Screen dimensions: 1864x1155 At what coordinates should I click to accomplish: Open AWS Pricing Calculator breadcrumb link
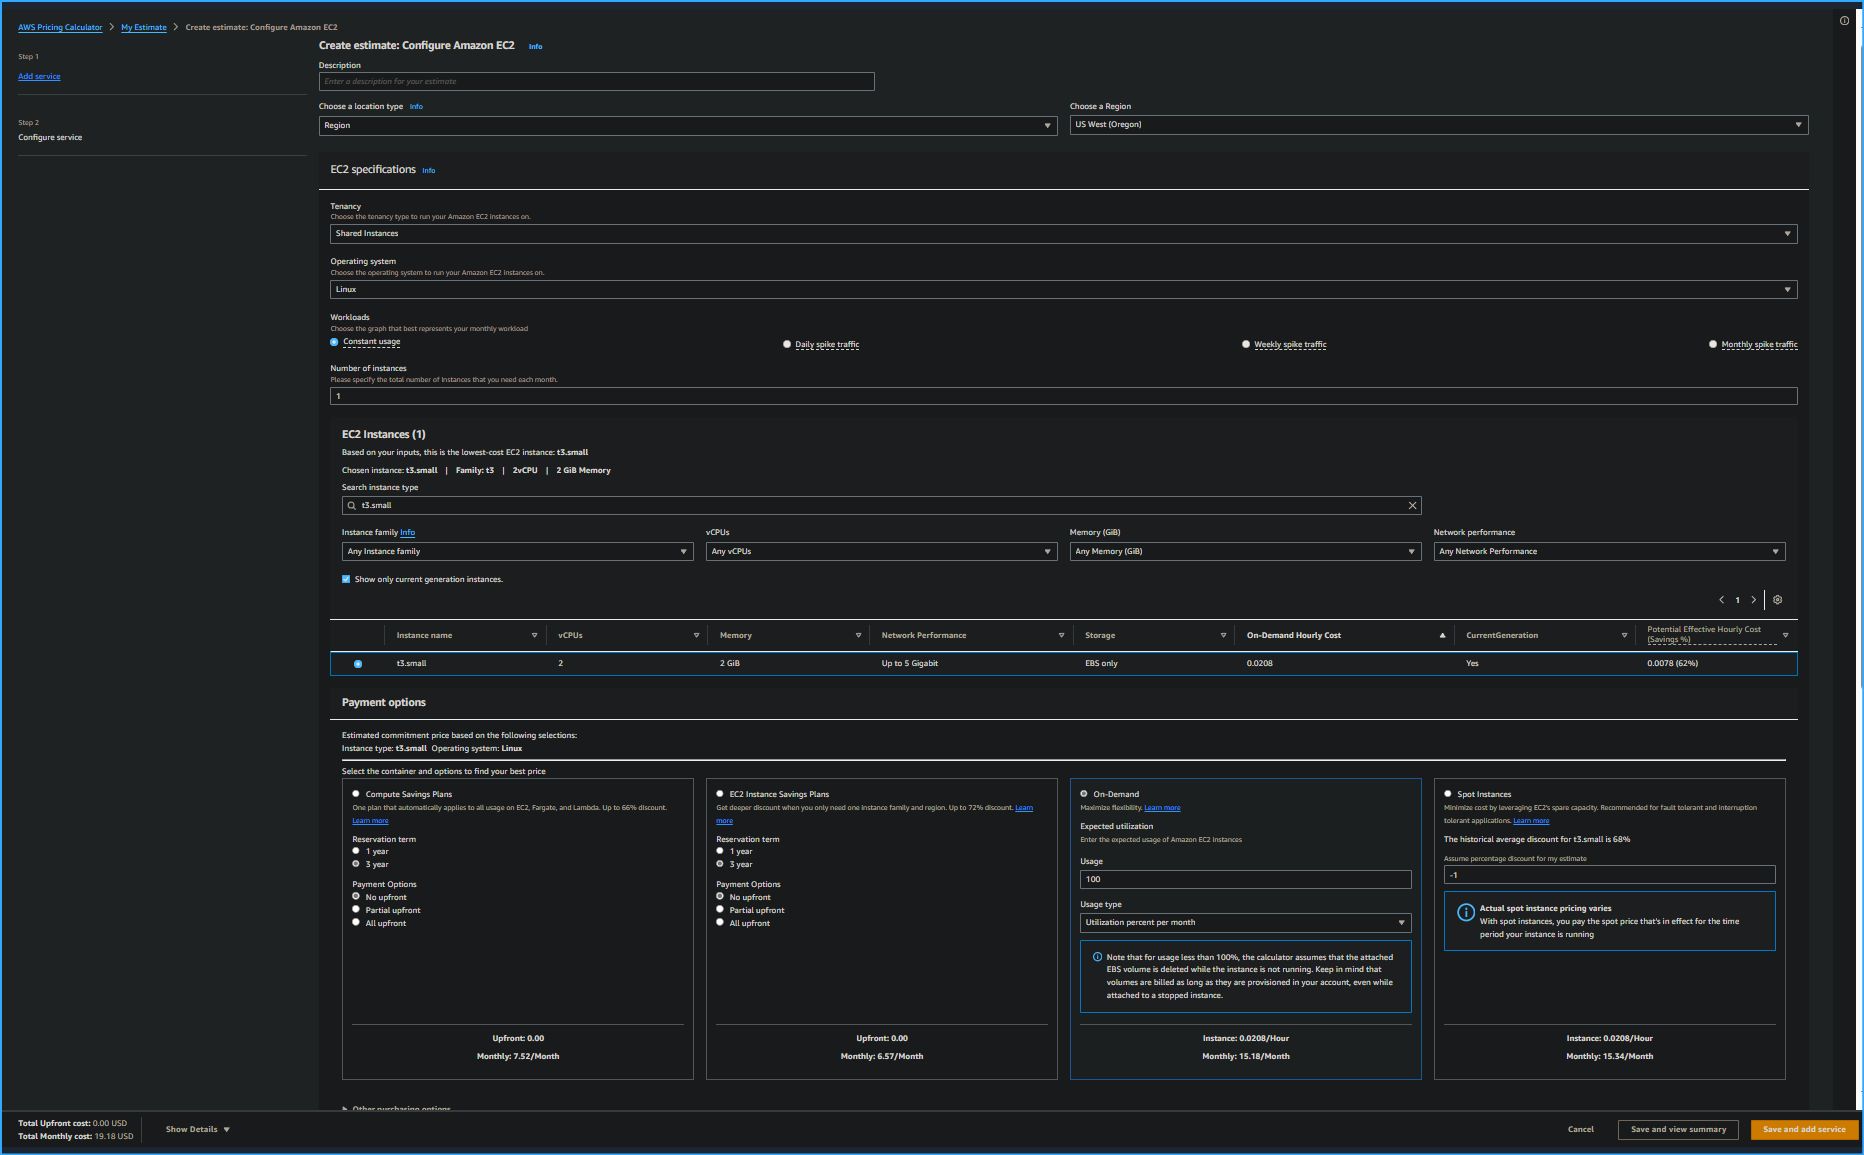[x=59, y=27]
